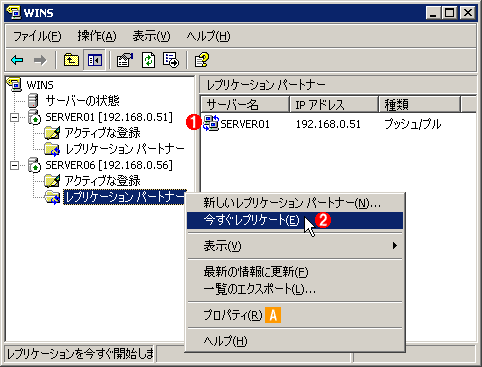Open the 表示(V) submenu arrow in context menu
Image resolution: width=482 pixels, height=367 pixels.
395,246
